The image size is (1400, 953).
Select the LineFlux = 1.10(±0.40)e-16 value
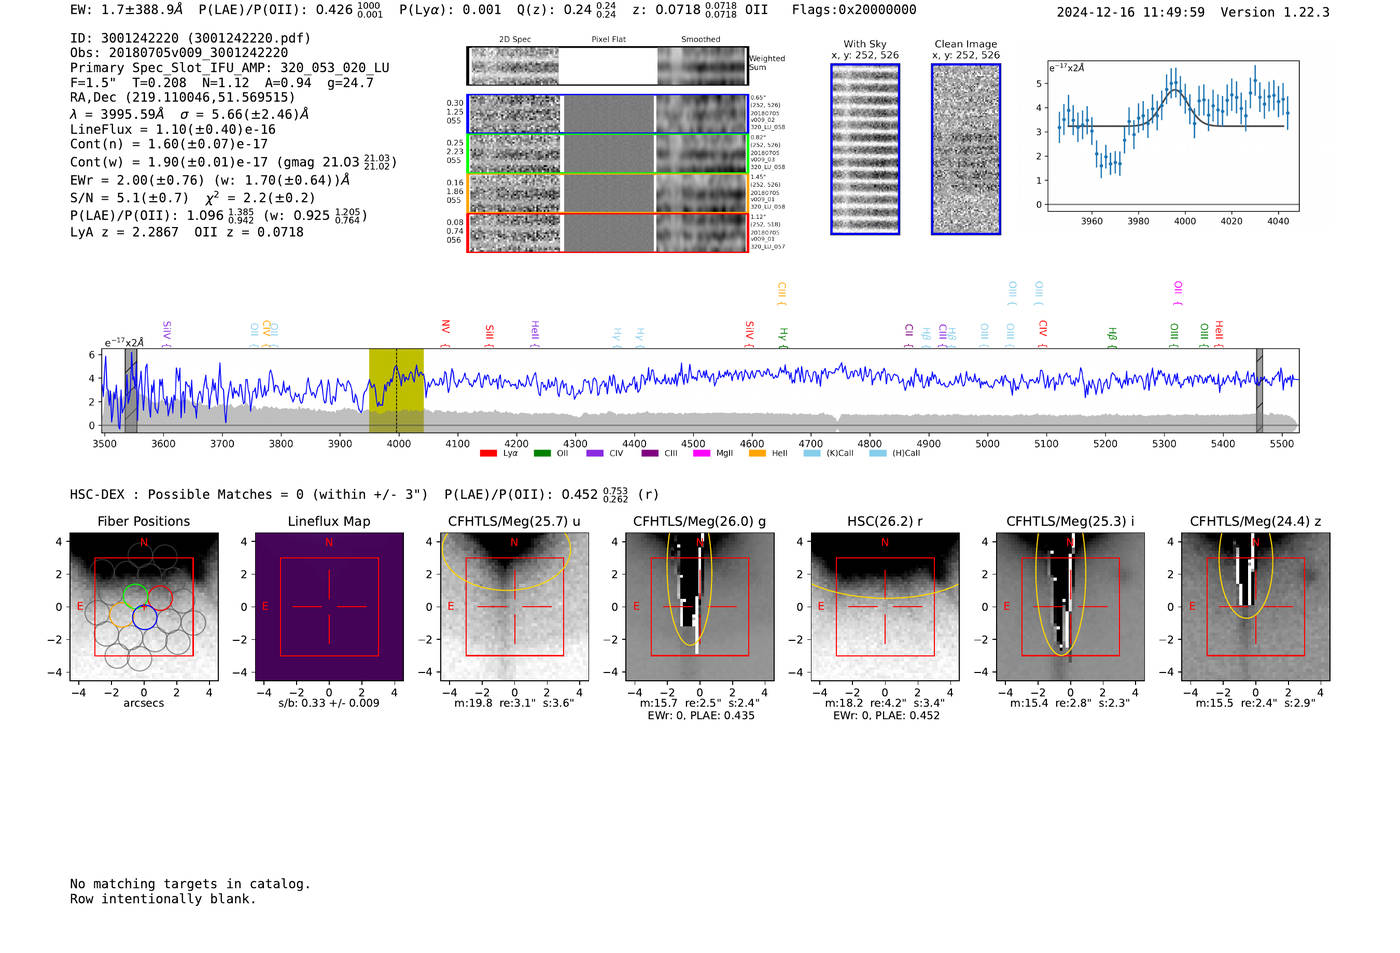[x=173, y=129]
